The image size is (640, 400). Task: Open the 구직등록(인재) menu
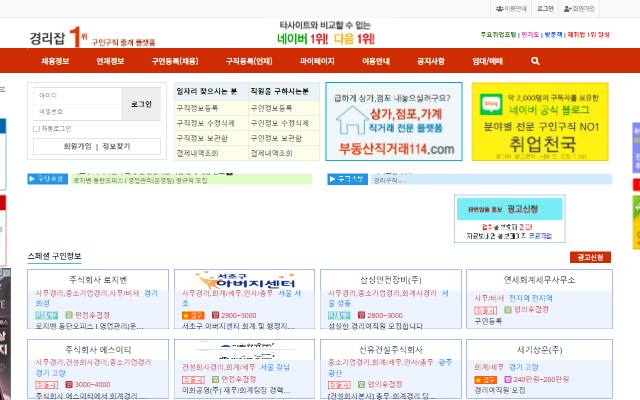click(x=249, y=61)
